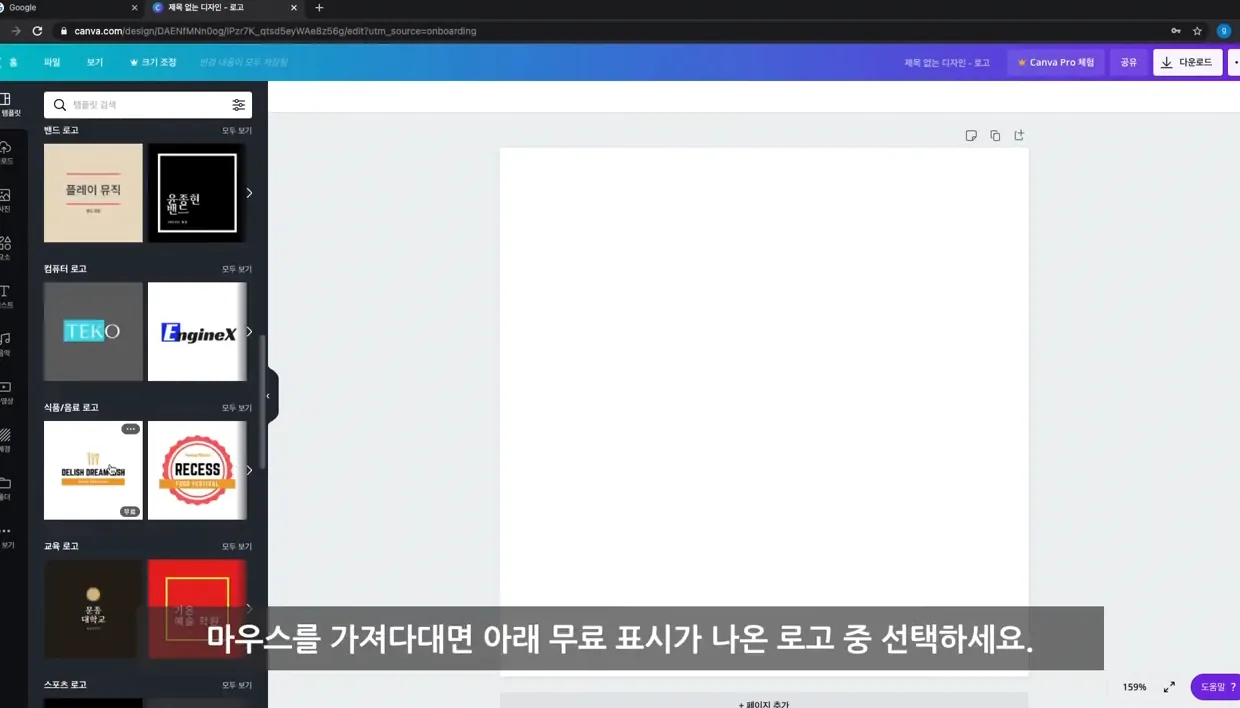Open the Music (음악) sidebar panel
Image resolution: width=1240 pixels, height=708 pixels.
(5, 345)
